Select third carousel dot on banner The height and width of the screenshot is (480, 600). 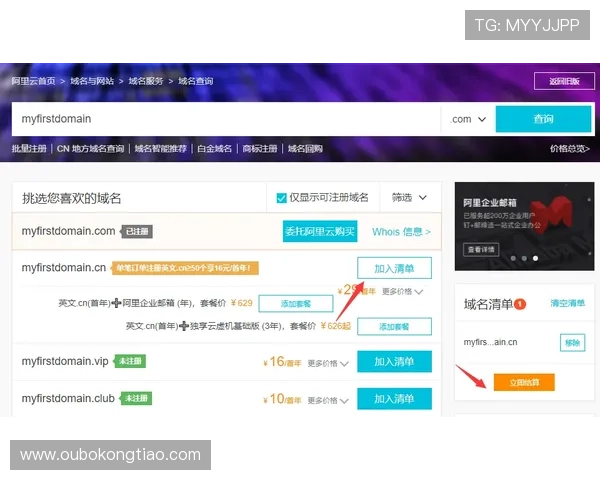tap(535, 258)
